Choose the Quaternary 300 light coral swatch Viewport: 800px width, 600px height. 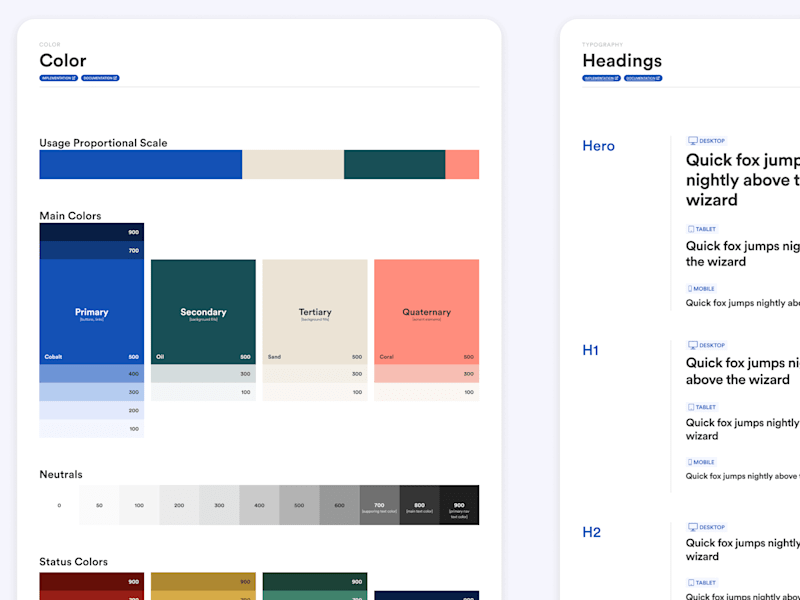(427, 373)
